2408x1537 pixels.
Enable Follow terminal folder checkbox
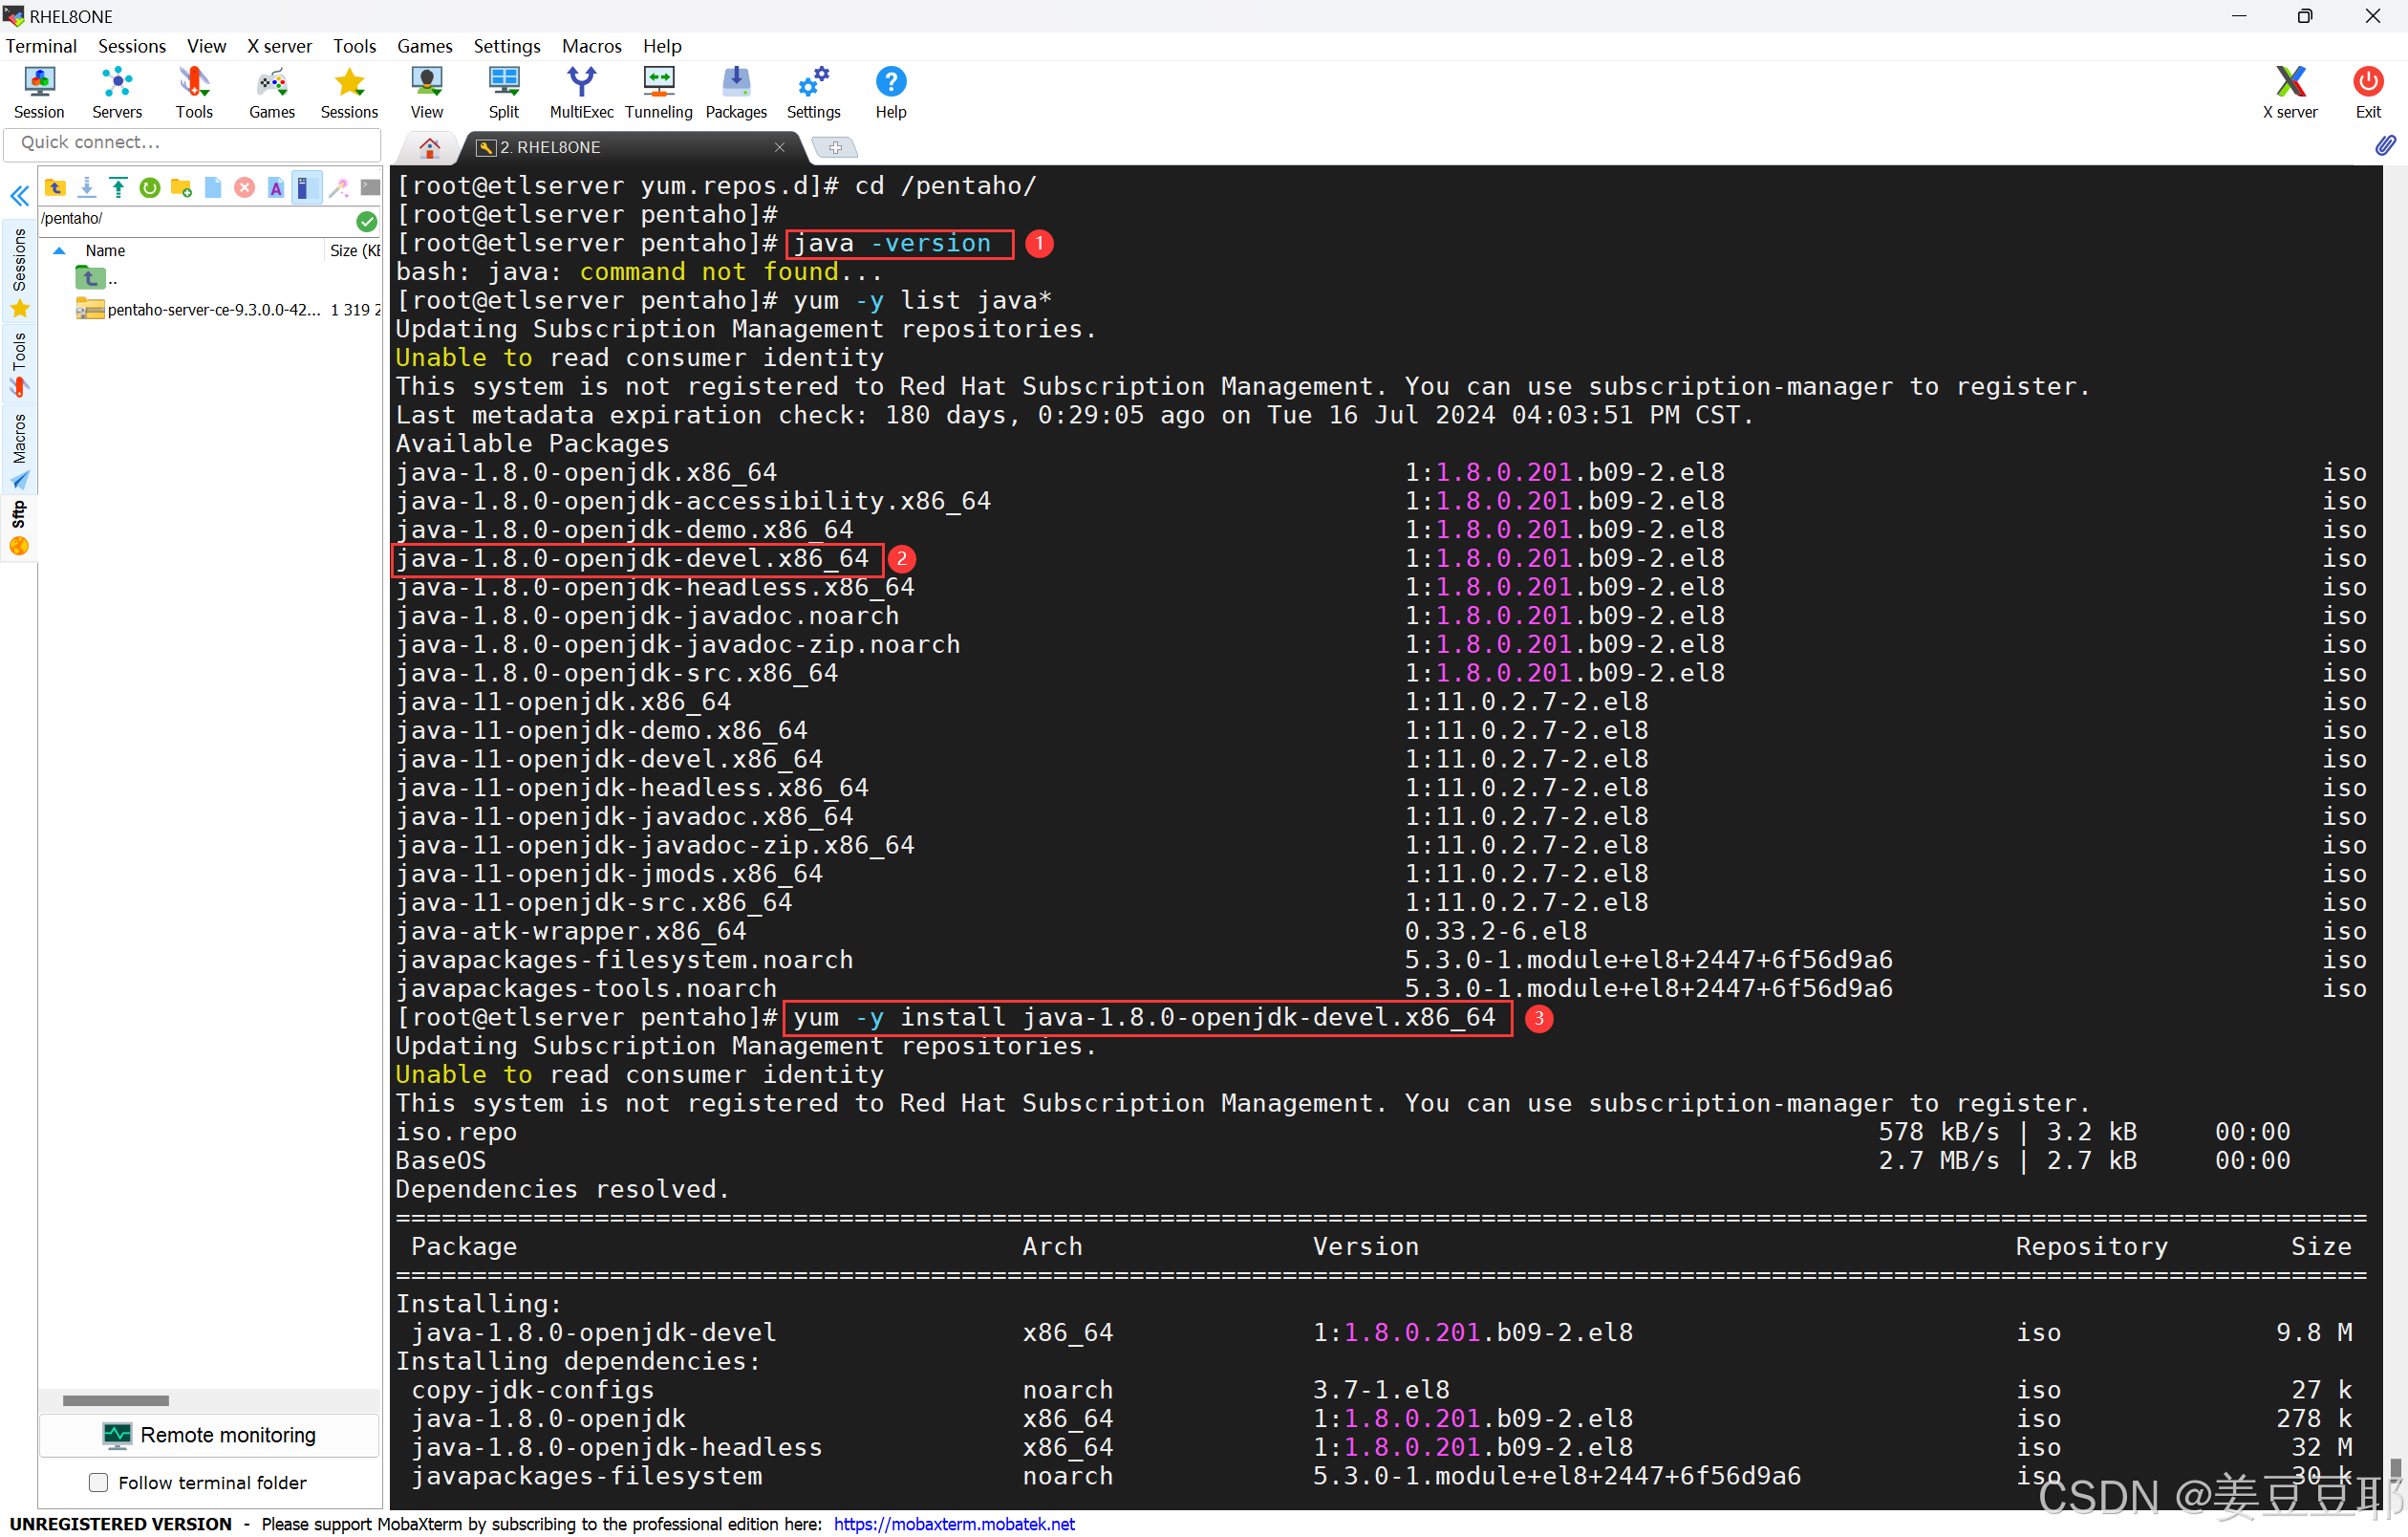click(98, 1482)
